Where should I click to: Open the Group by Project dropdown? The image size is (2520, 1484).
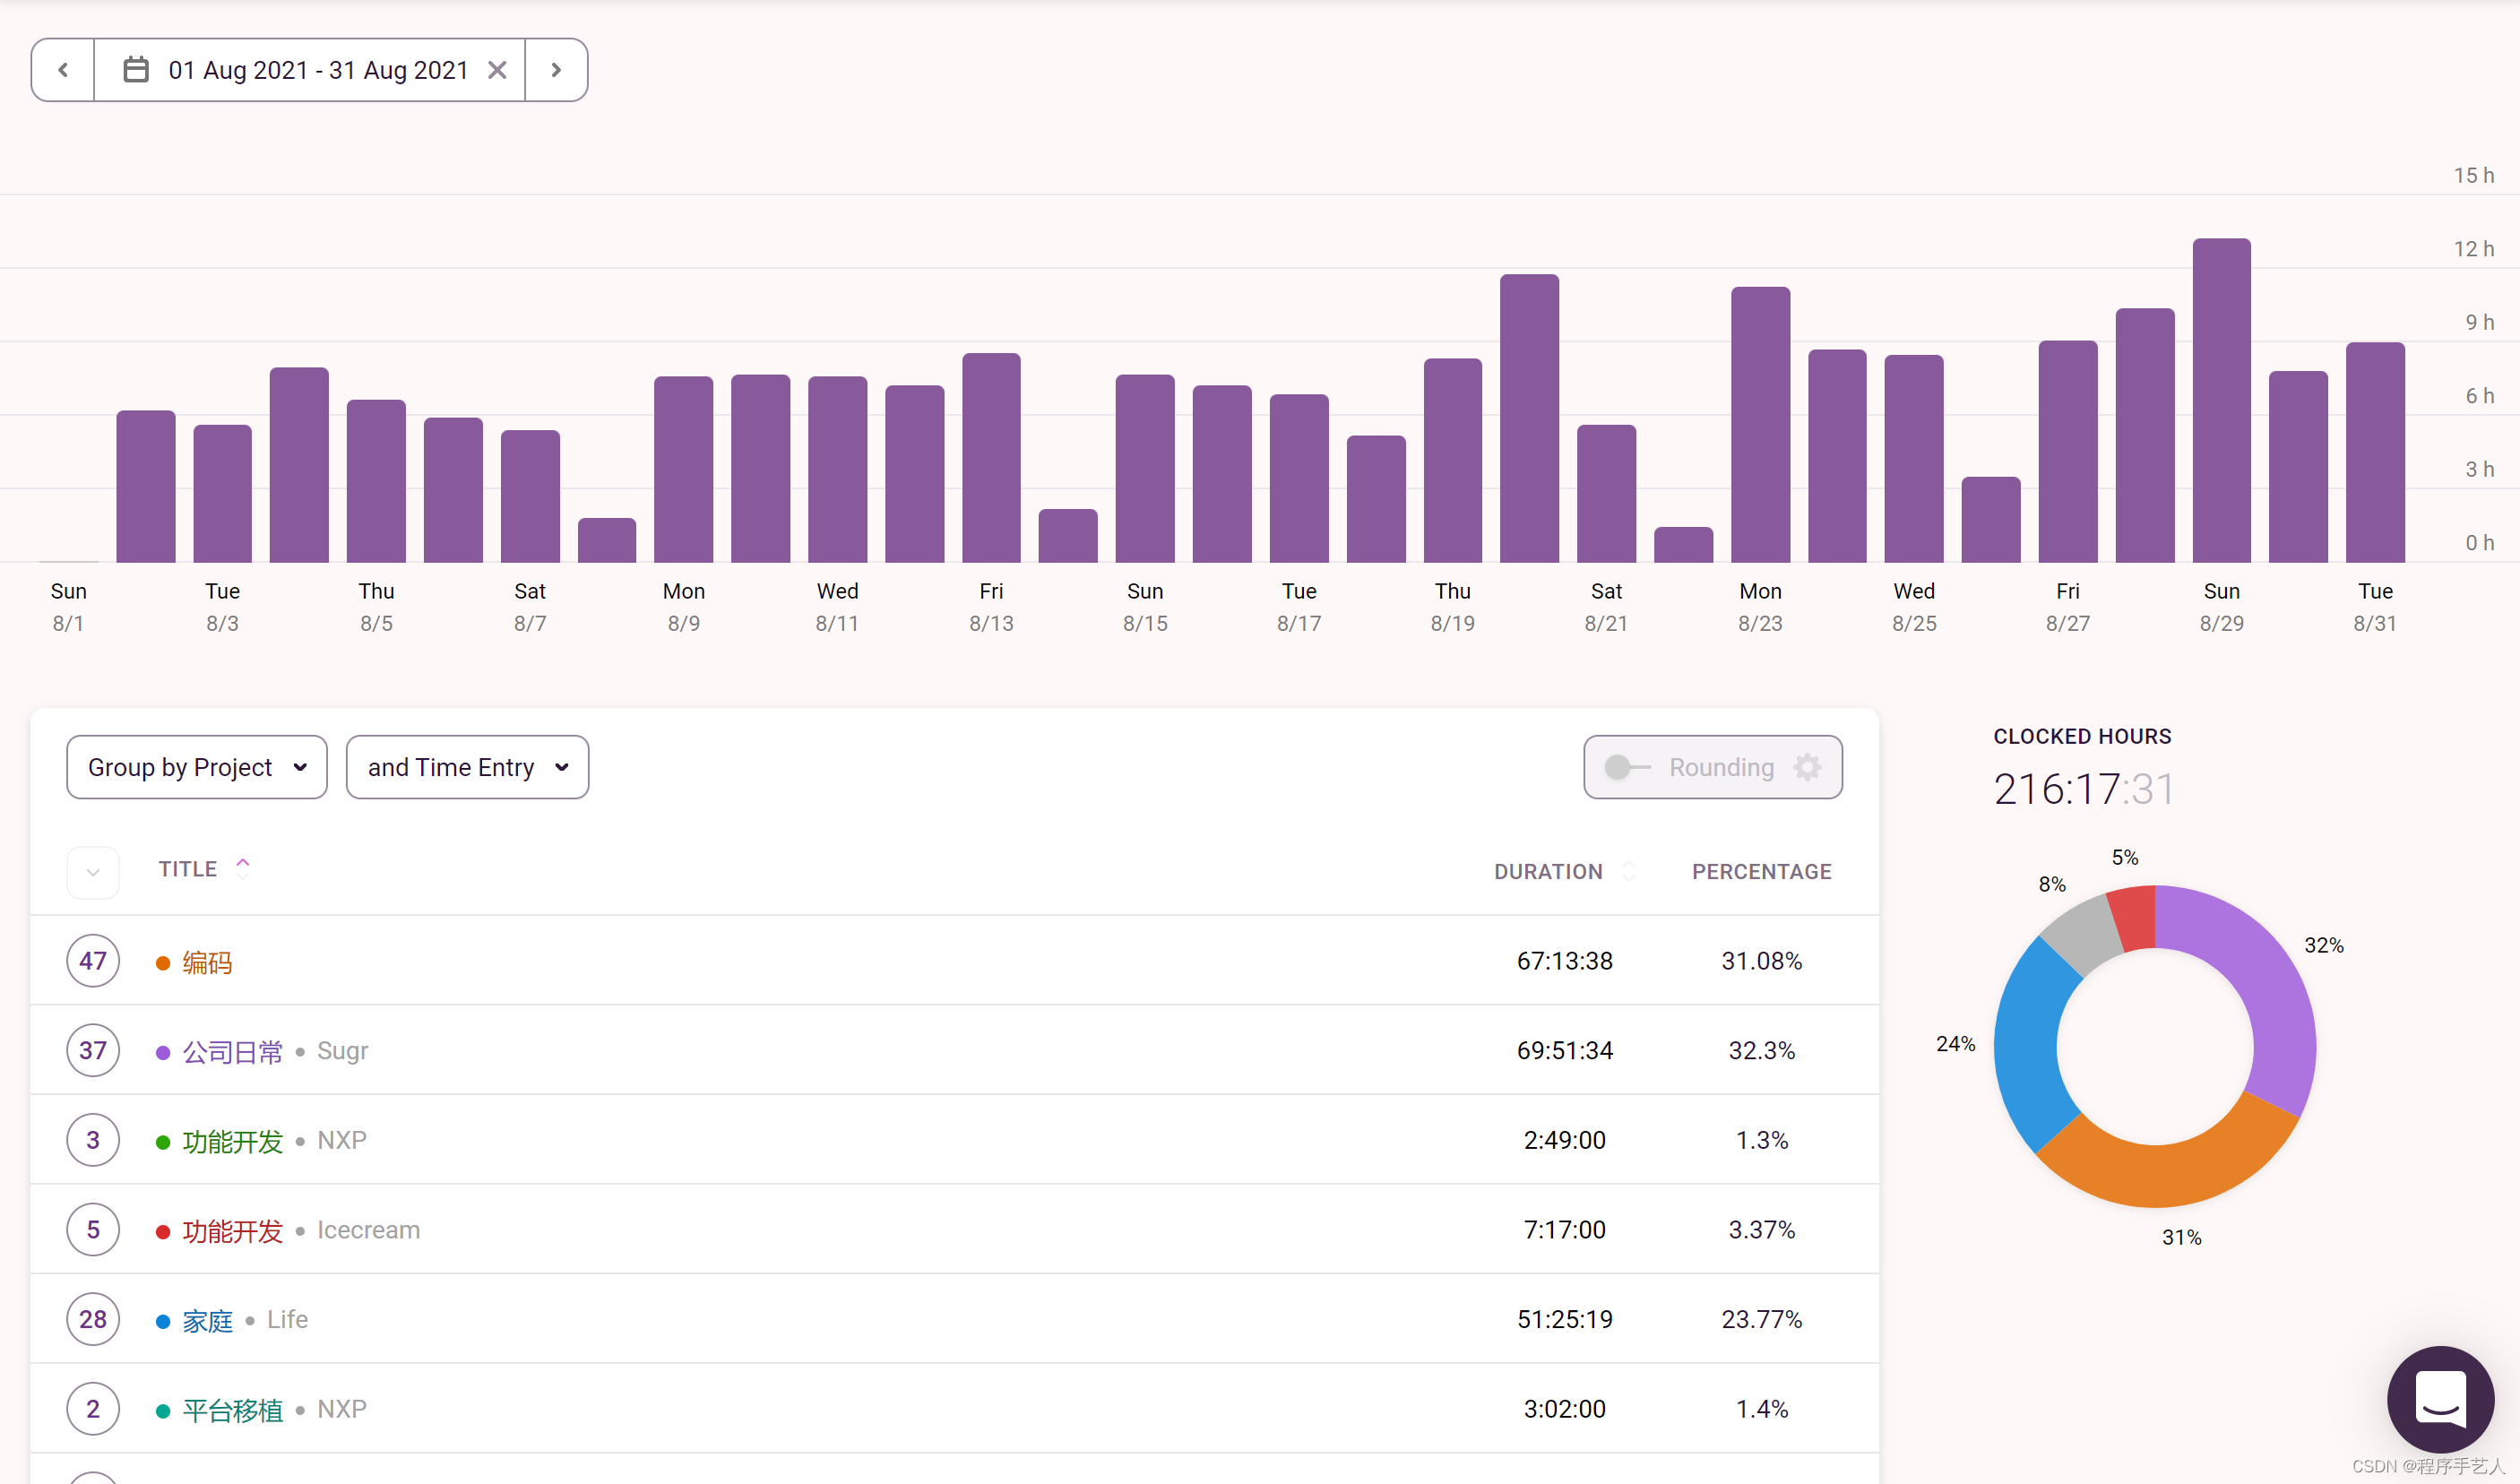pyautogui.click(x=197, y=767)
